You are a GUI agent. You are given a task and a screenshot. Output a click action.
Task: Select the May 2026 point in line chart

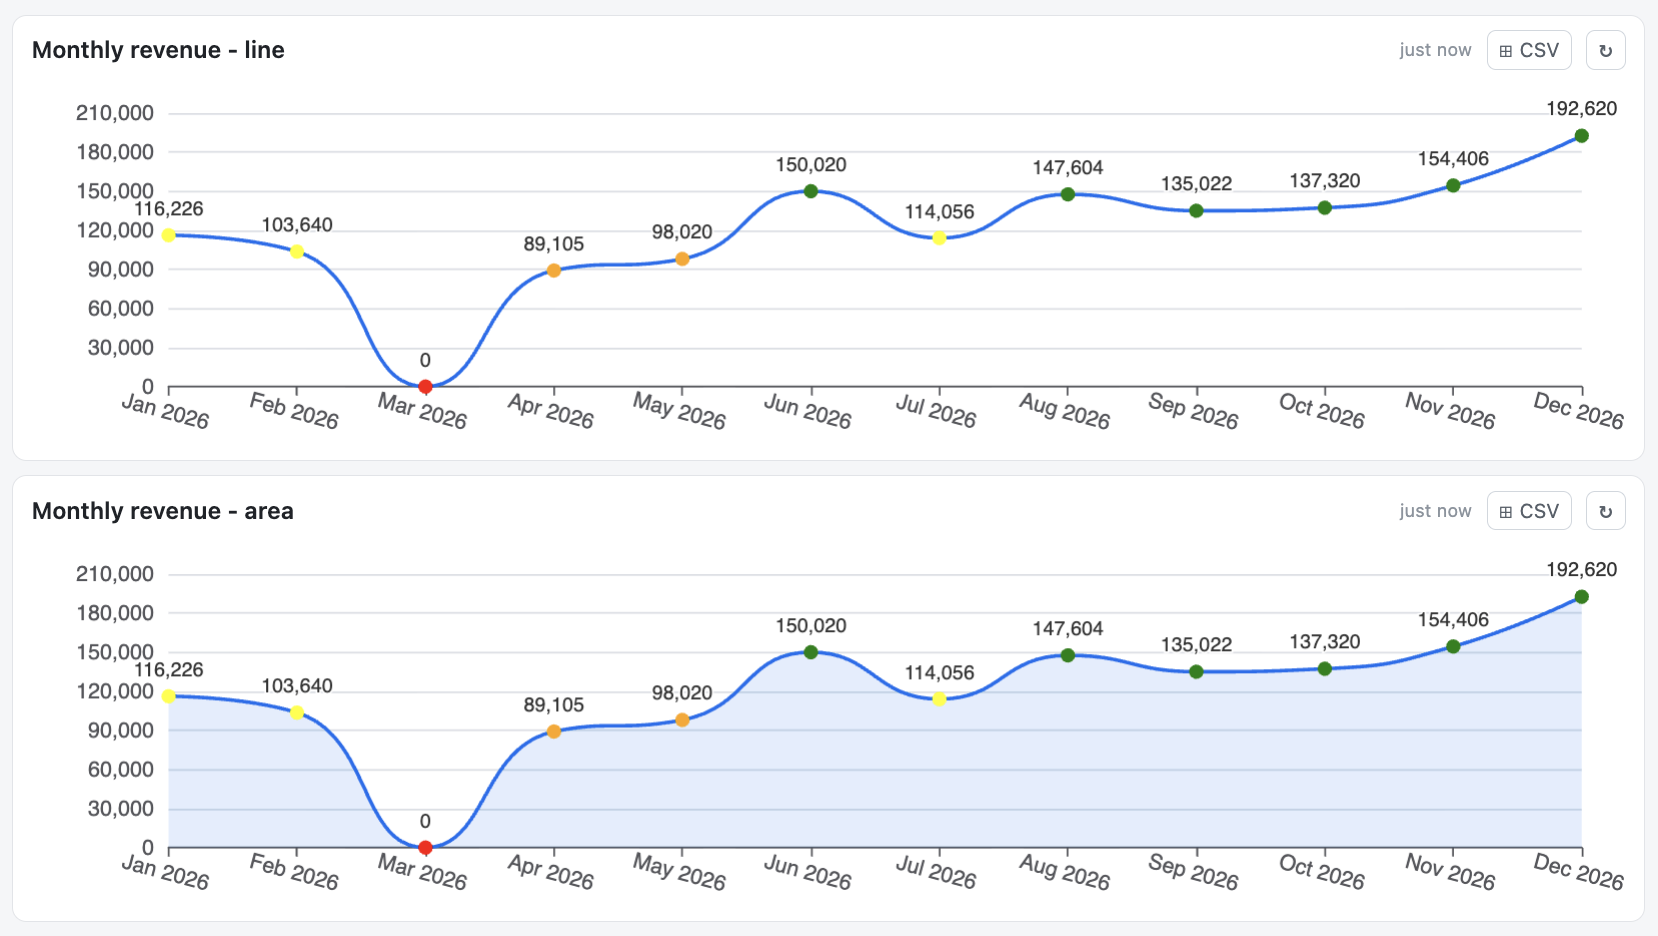point(682,259)
